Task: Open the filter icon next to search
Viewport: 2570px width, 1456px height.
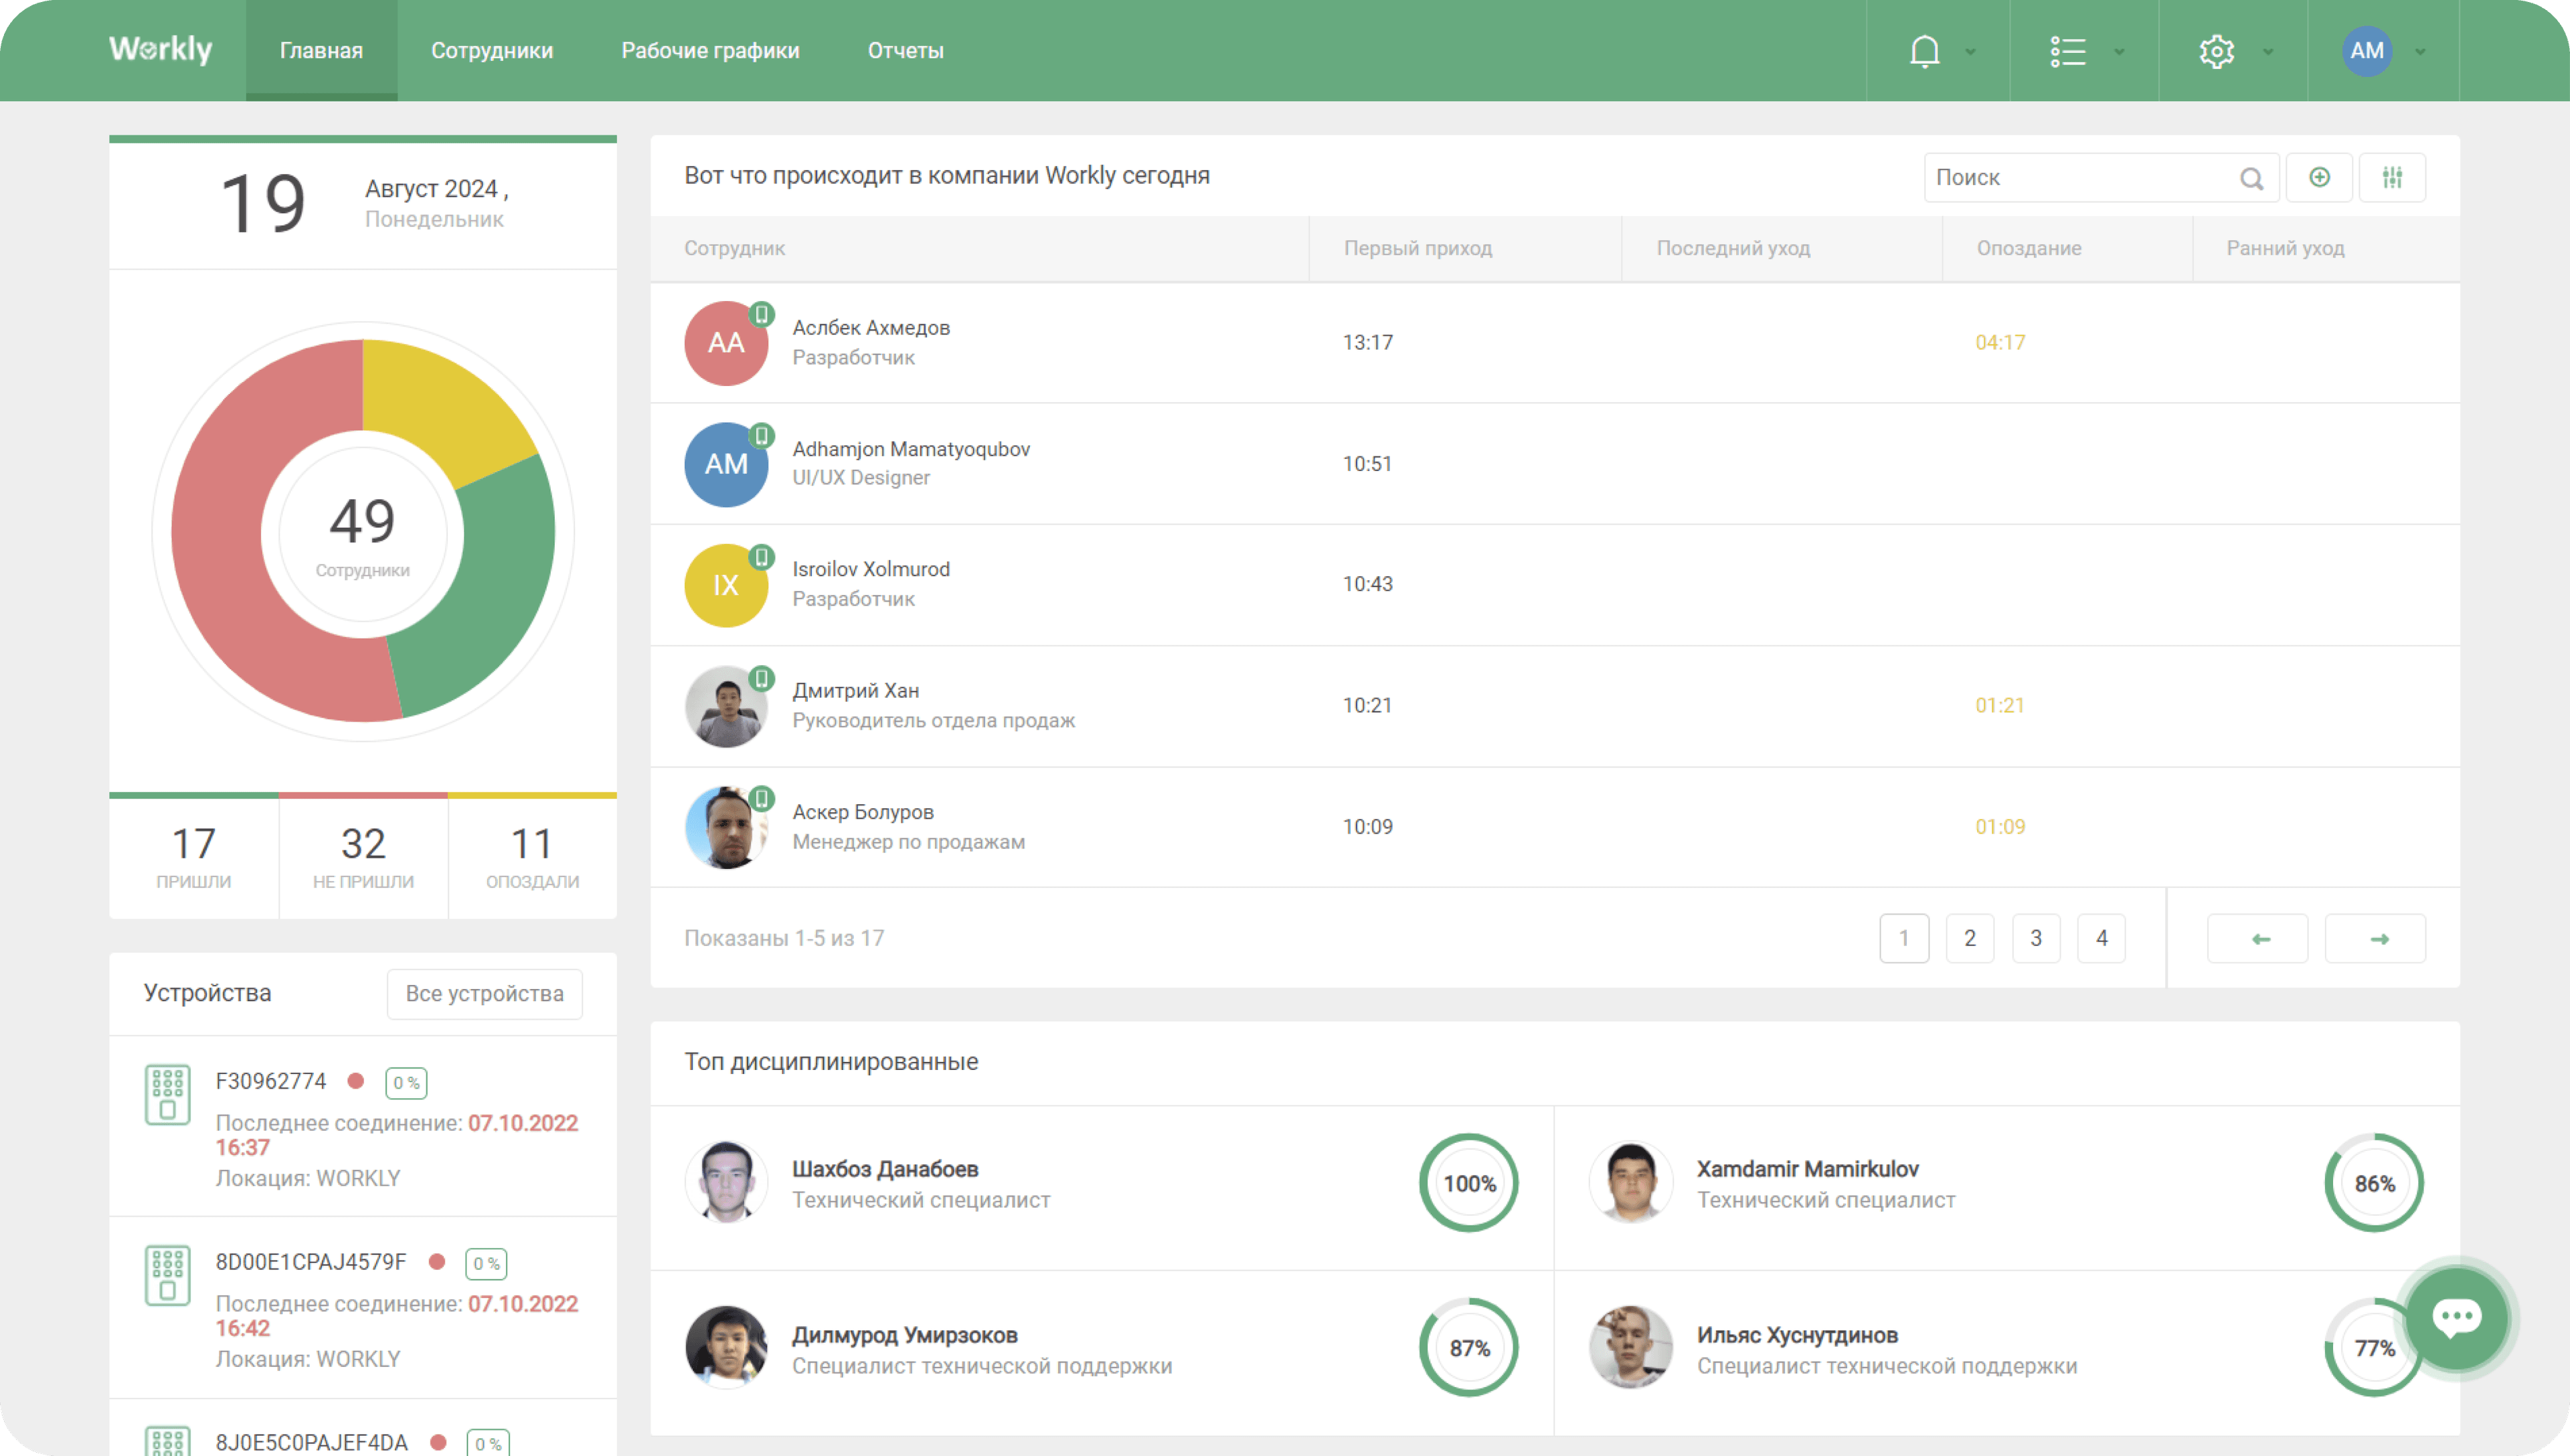Action: coord(2392,177)
